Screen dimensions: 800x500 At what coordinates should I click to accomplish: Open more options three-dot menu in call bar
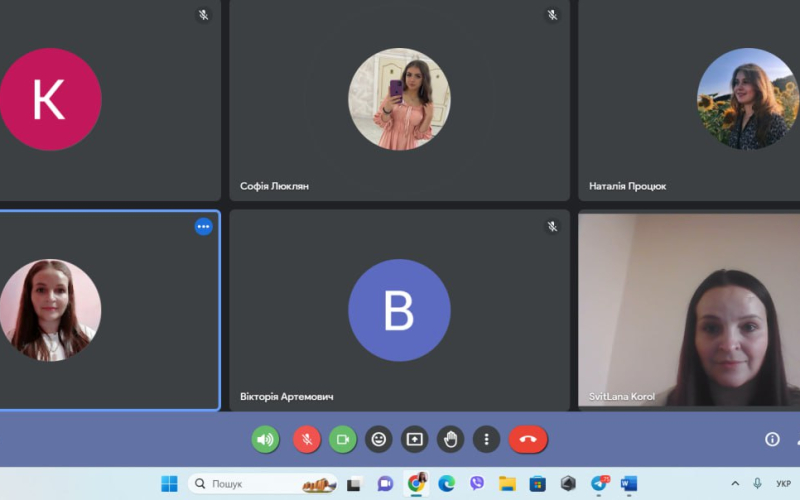pyautogui.click(x=486, y=439)
